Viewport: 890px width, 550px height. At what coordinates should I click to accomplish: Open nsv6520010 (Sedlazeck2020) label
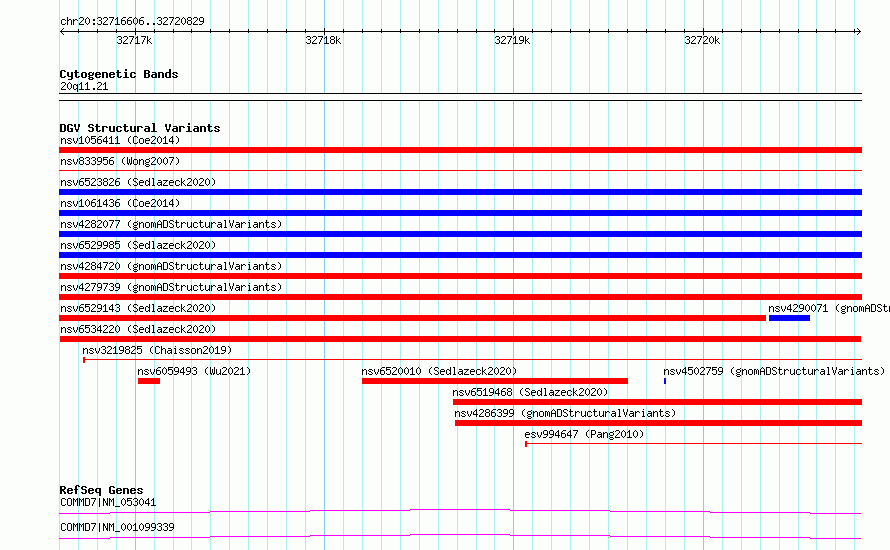pyautogui.click(x=439, y=371)
